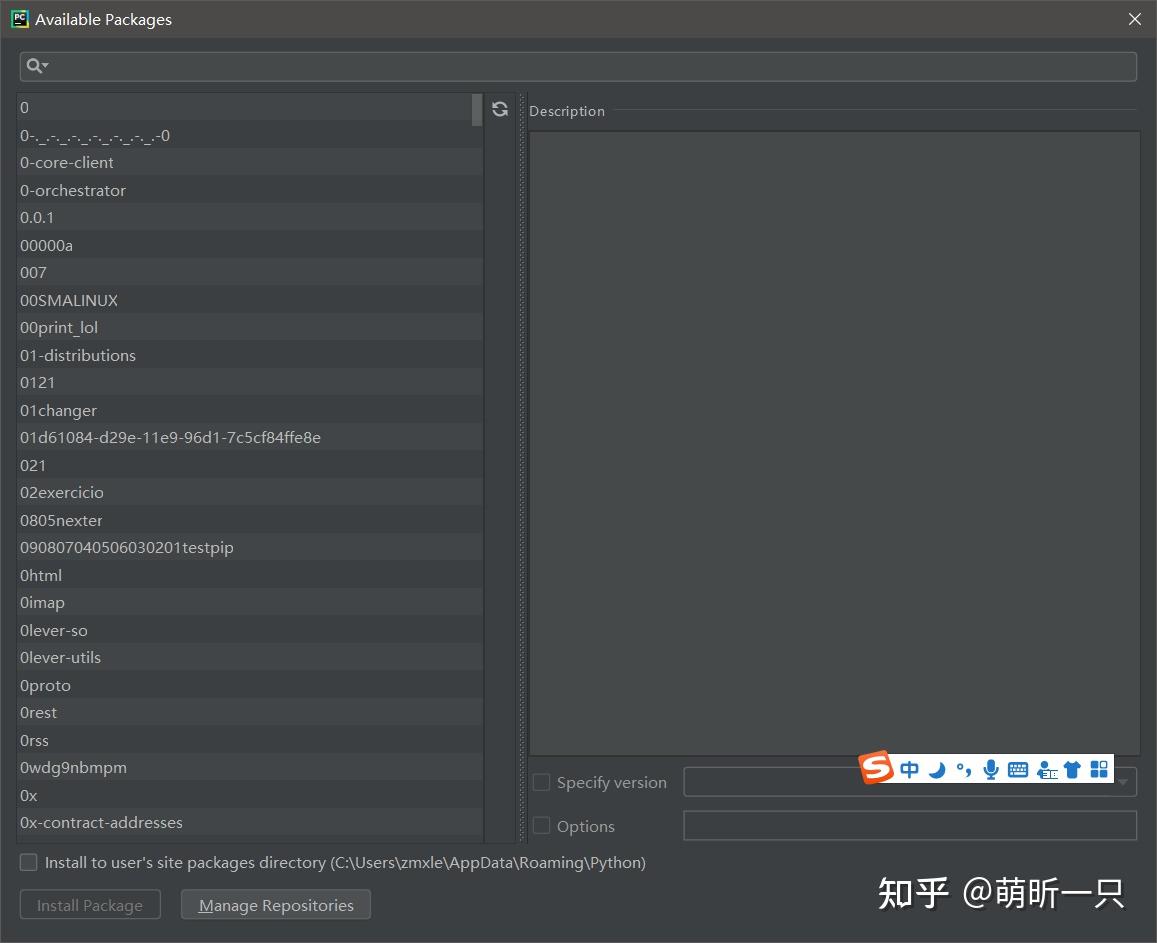Click the package list scrollbar thumb
This screenshot has width=1157, height=943.
[477, 109]
